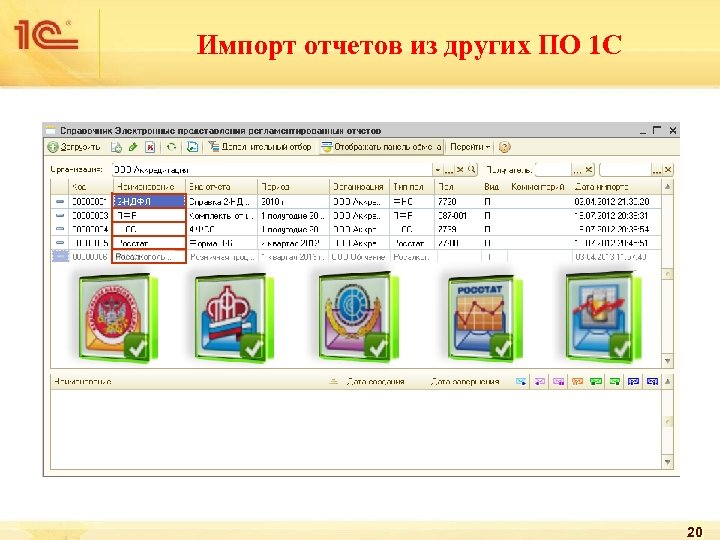Image resolution: width=720 pixels, height=540 pixels.
Task: Clear the Получатель field with its X
Action: [x=589, y=170]
